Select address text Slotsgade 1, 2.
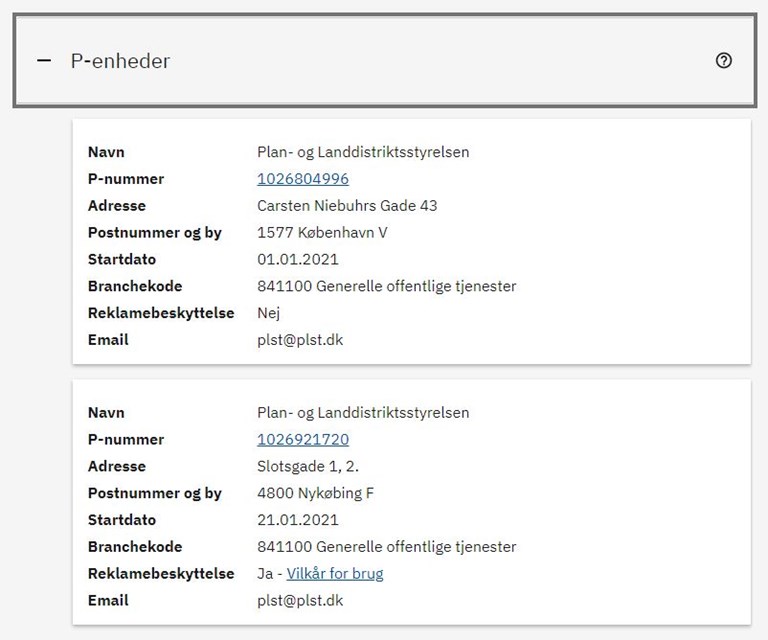 (308, 466)
